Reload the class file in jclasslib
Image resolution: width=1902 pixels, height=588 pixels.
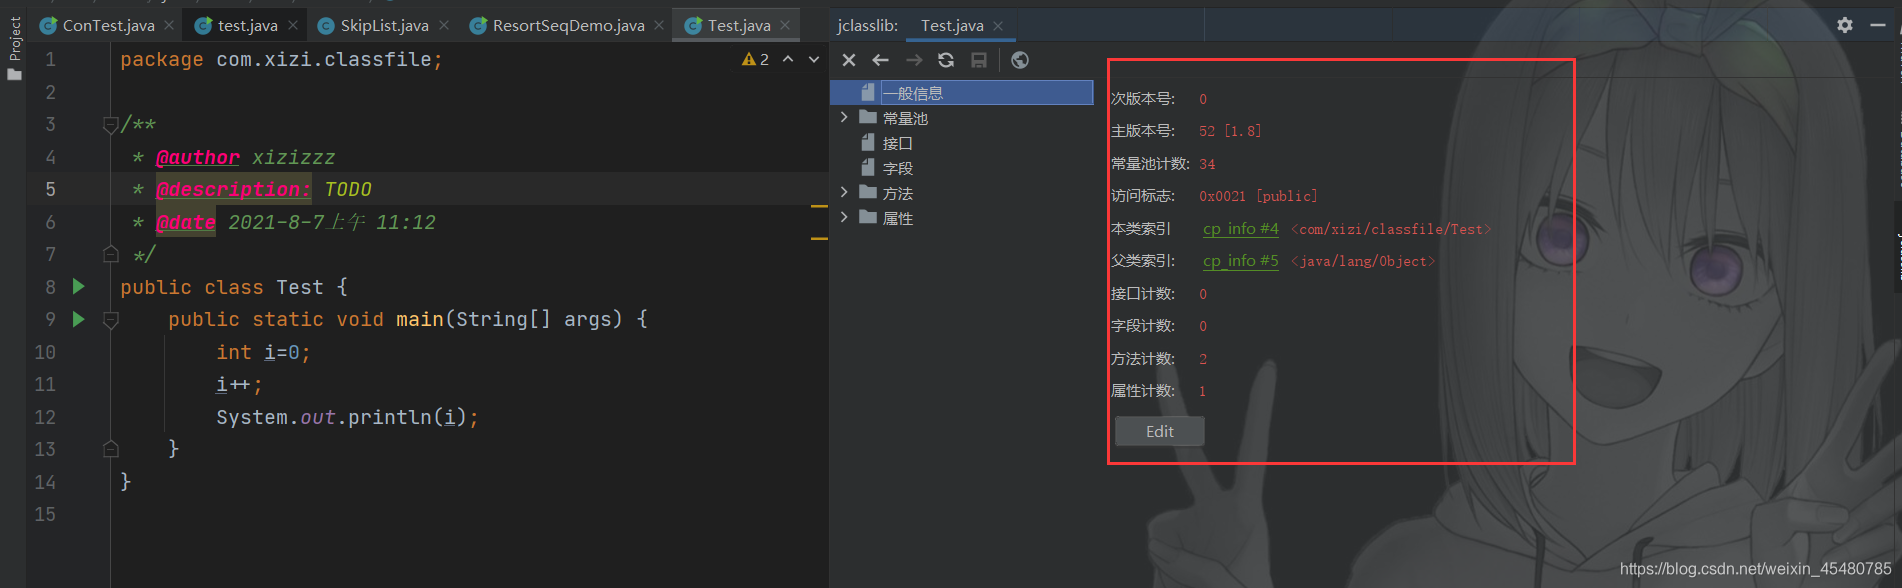coord(946,60)
